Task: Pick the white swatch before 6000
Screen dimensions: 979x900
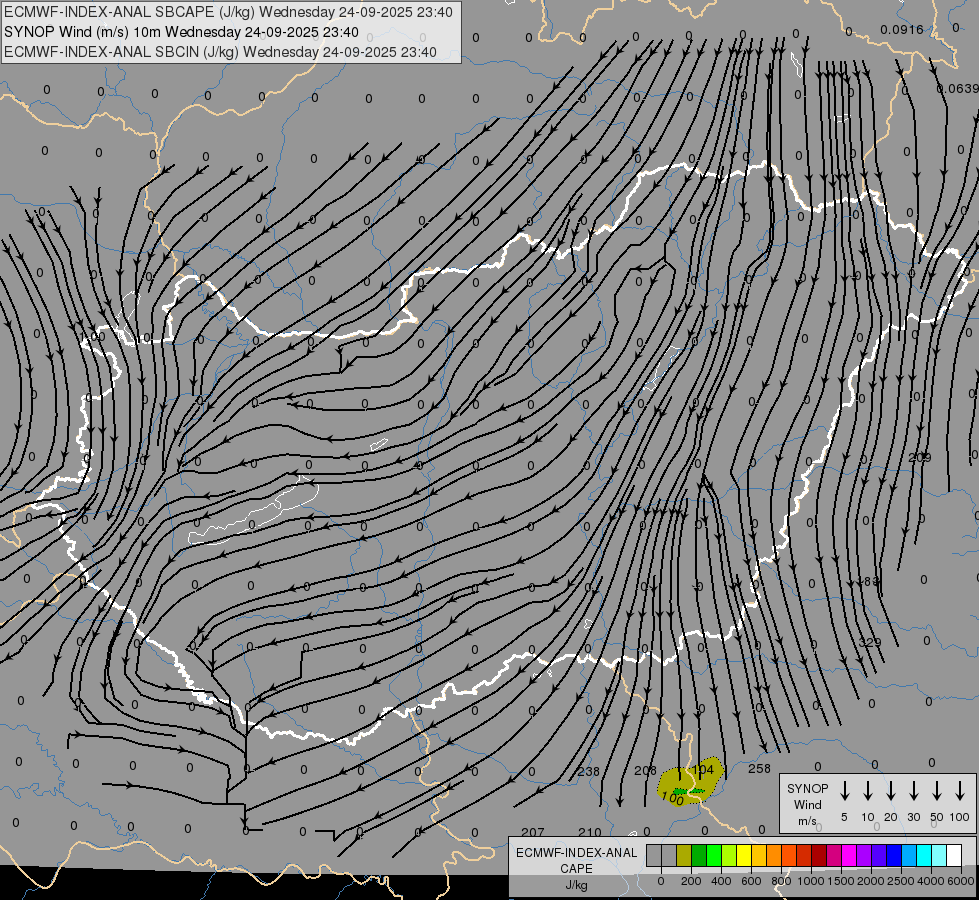Action: point(955,855)
